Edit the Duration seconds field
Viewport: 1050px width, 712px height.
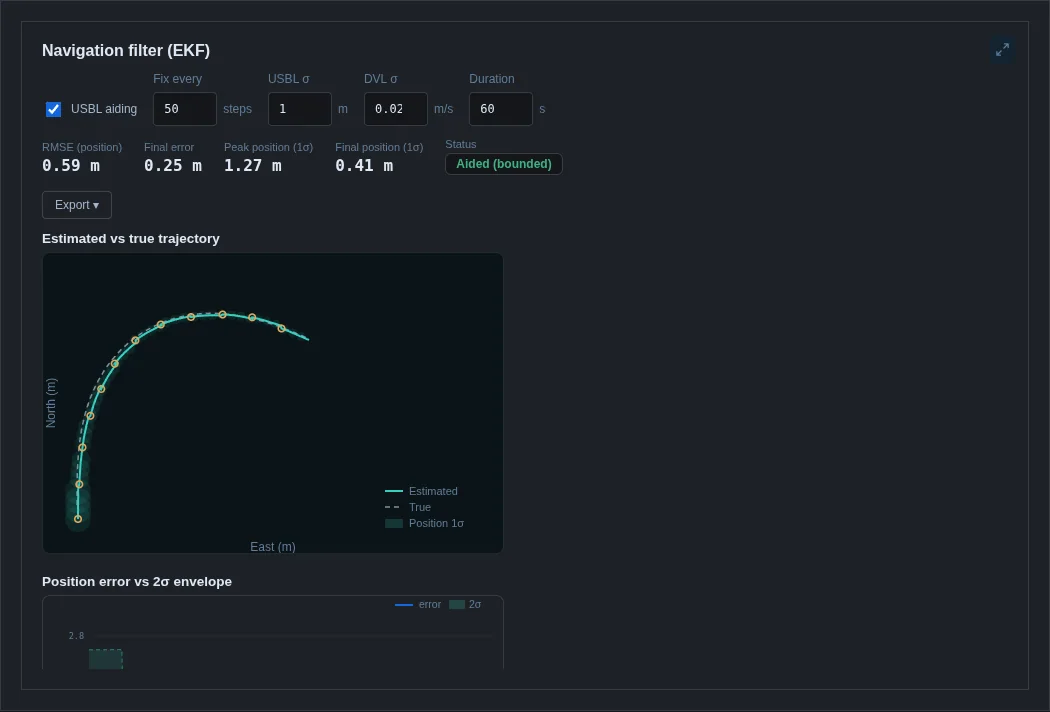(501, 109)
